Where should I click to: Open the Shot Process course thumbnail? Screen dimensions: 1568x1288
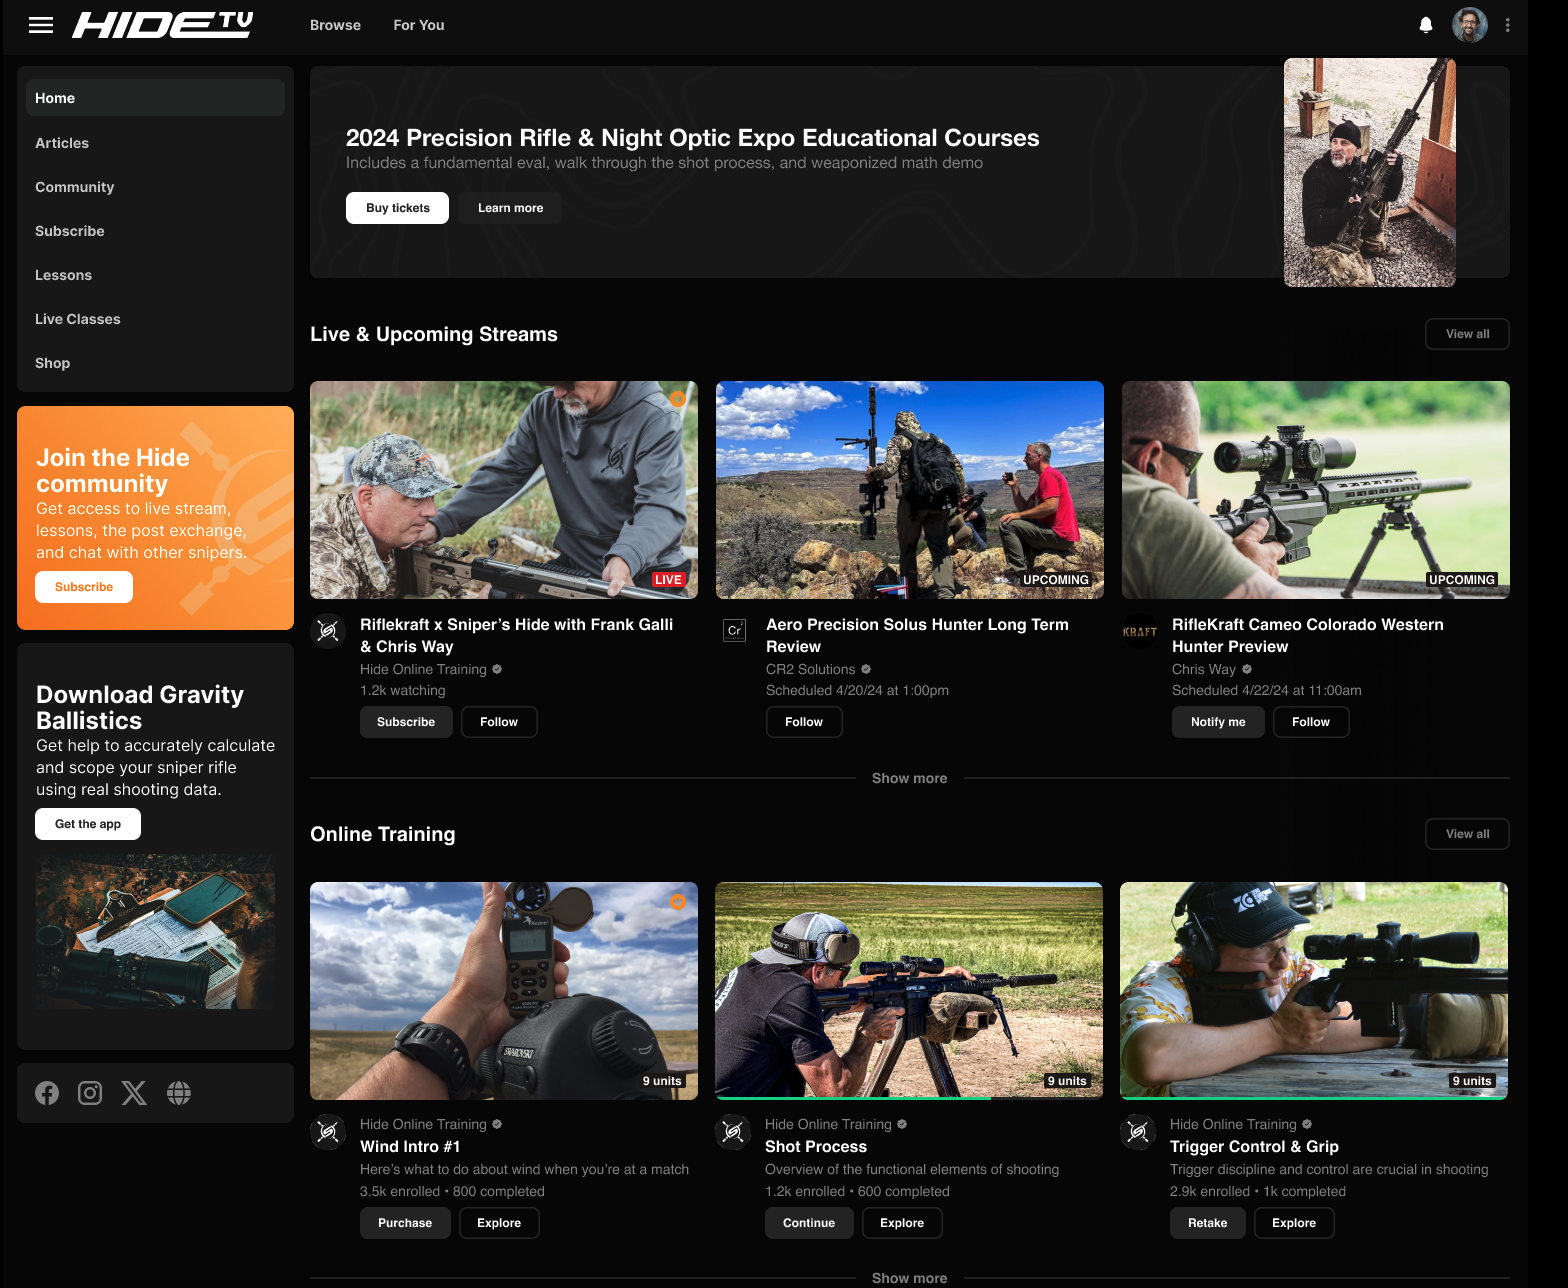[x=909, y=991]
